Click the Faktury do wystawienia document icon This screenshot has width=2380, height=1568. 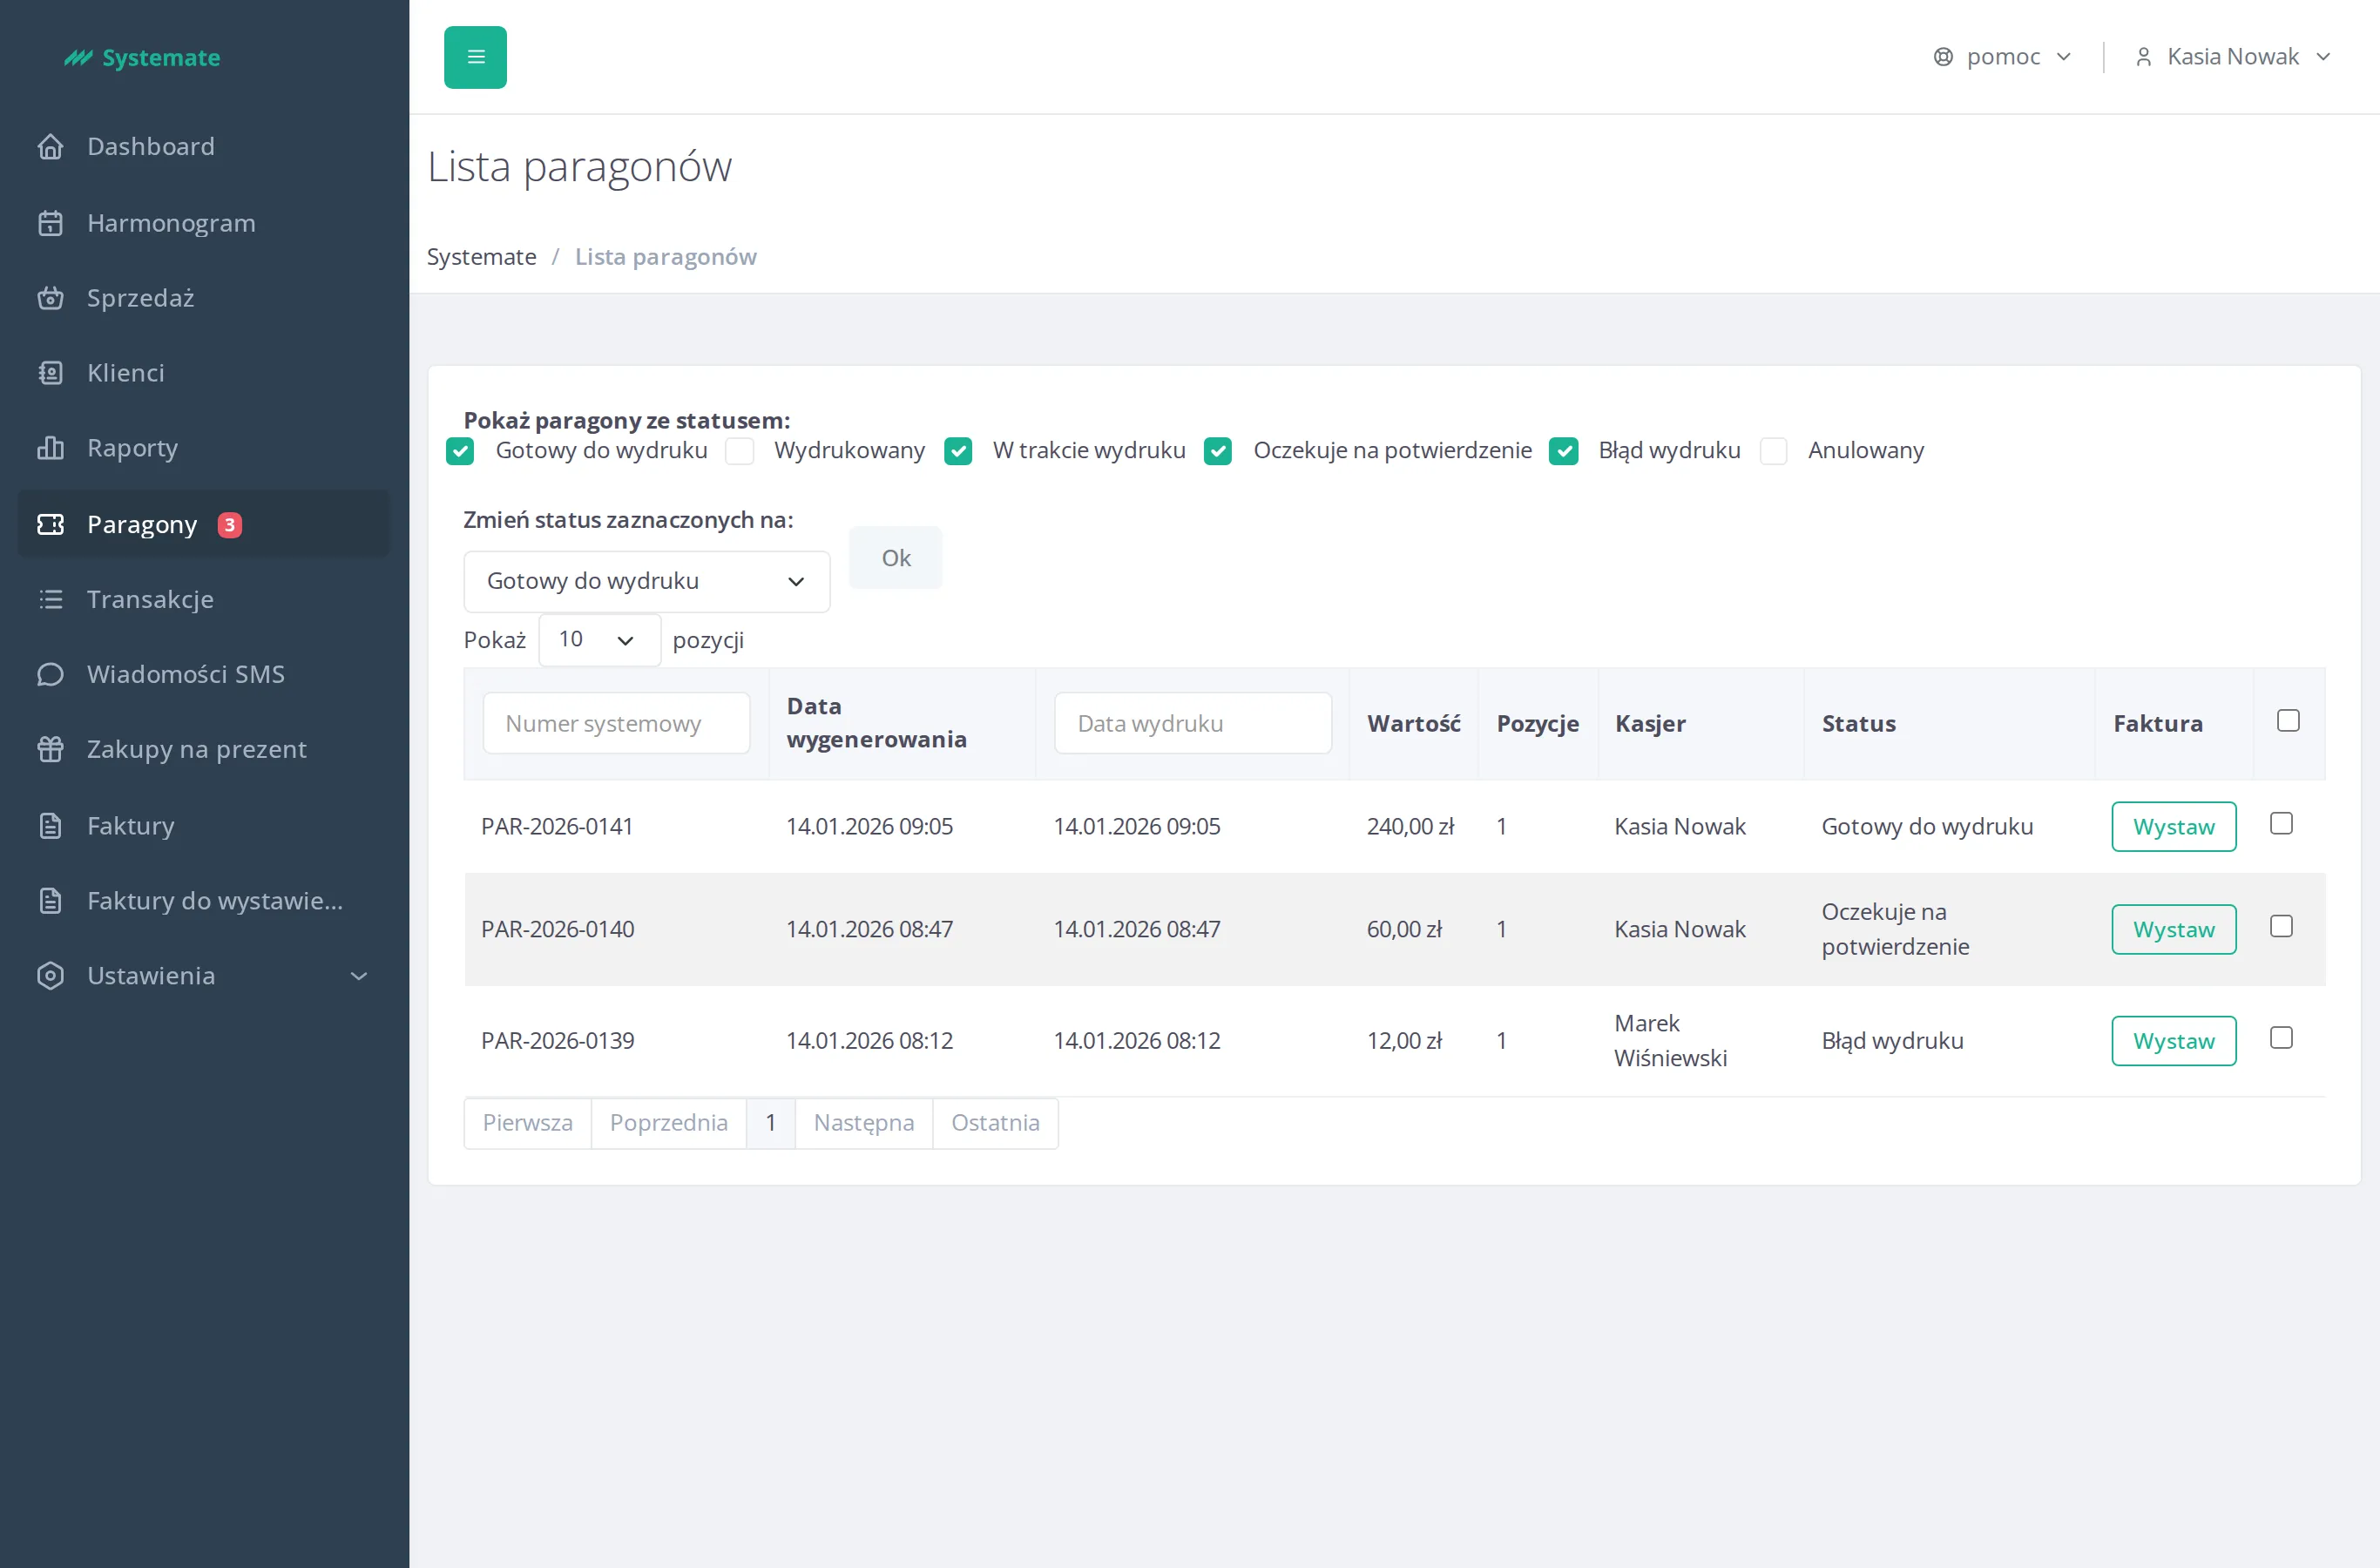(x=50, y=901)
